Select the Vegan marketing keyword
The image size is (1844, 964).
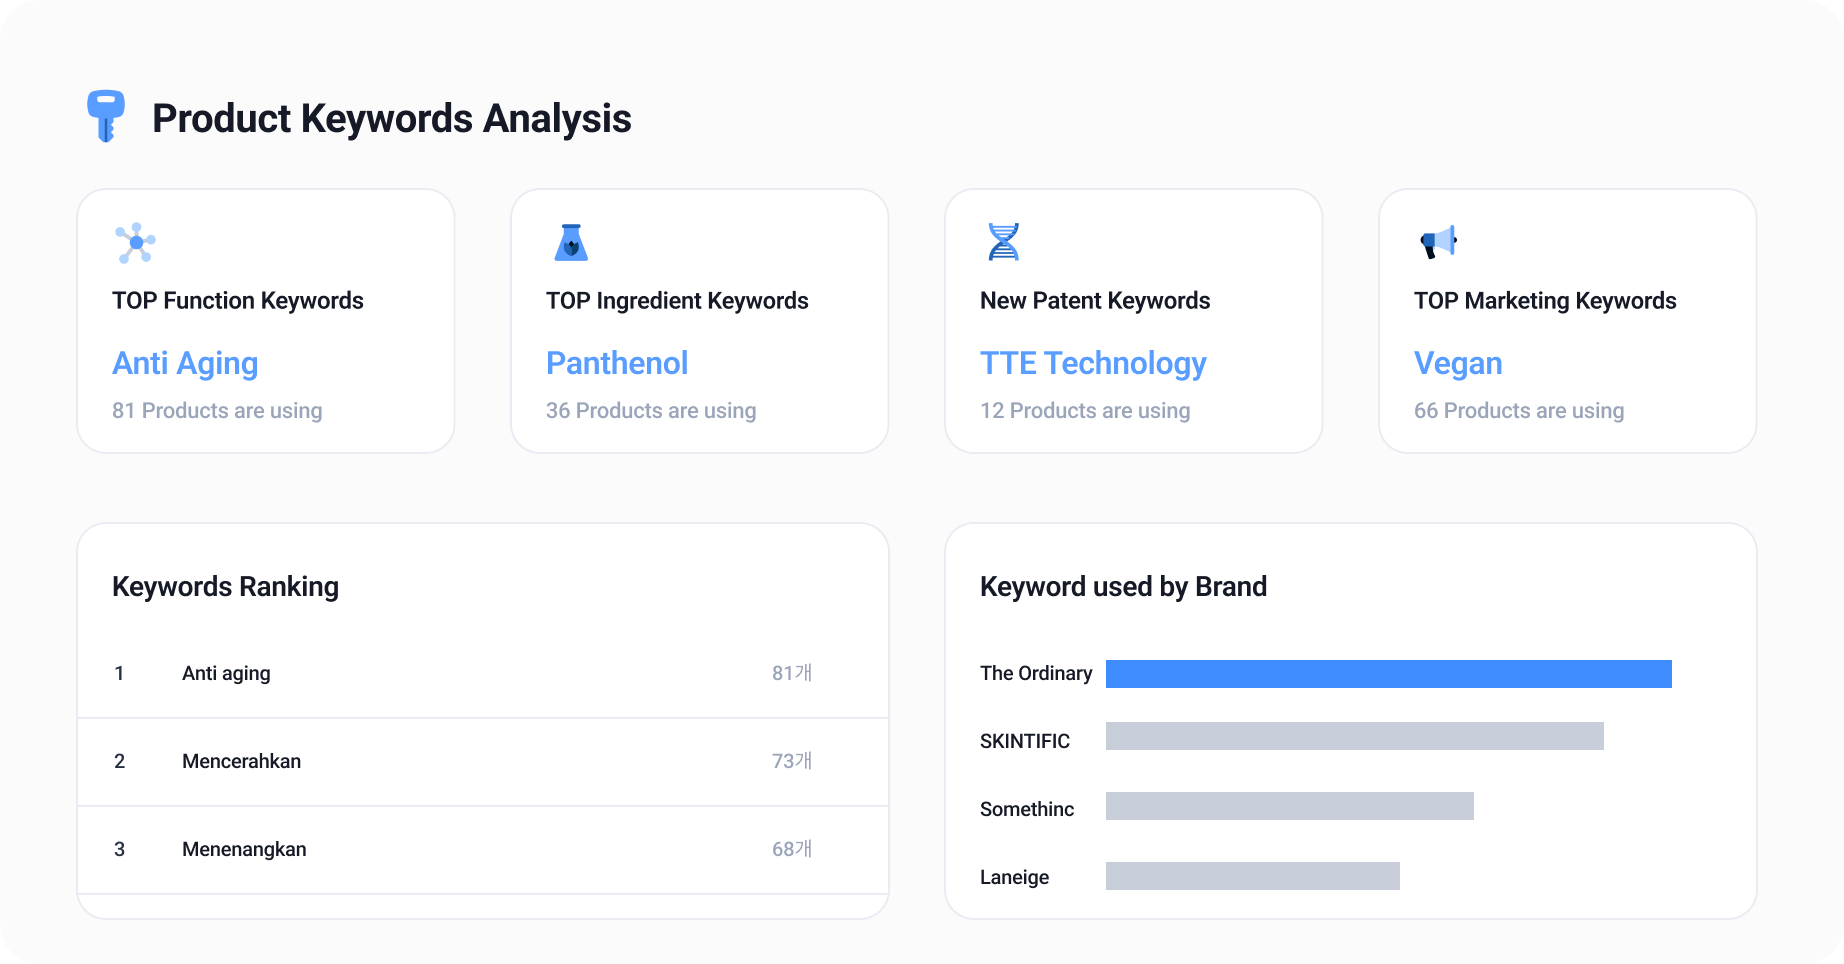coord(1458,363)
